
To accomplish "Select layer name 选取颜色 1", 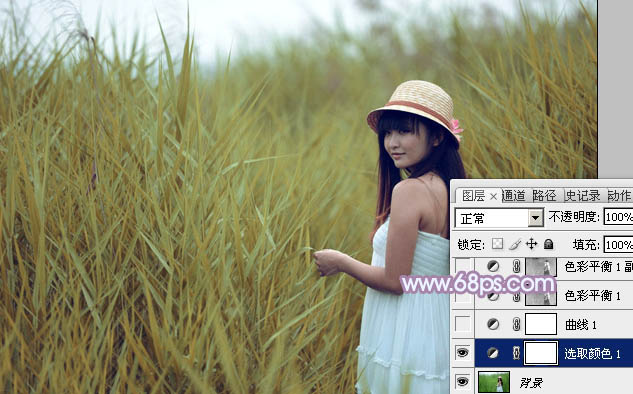I will pyautogui.click(x=592, y=354).
